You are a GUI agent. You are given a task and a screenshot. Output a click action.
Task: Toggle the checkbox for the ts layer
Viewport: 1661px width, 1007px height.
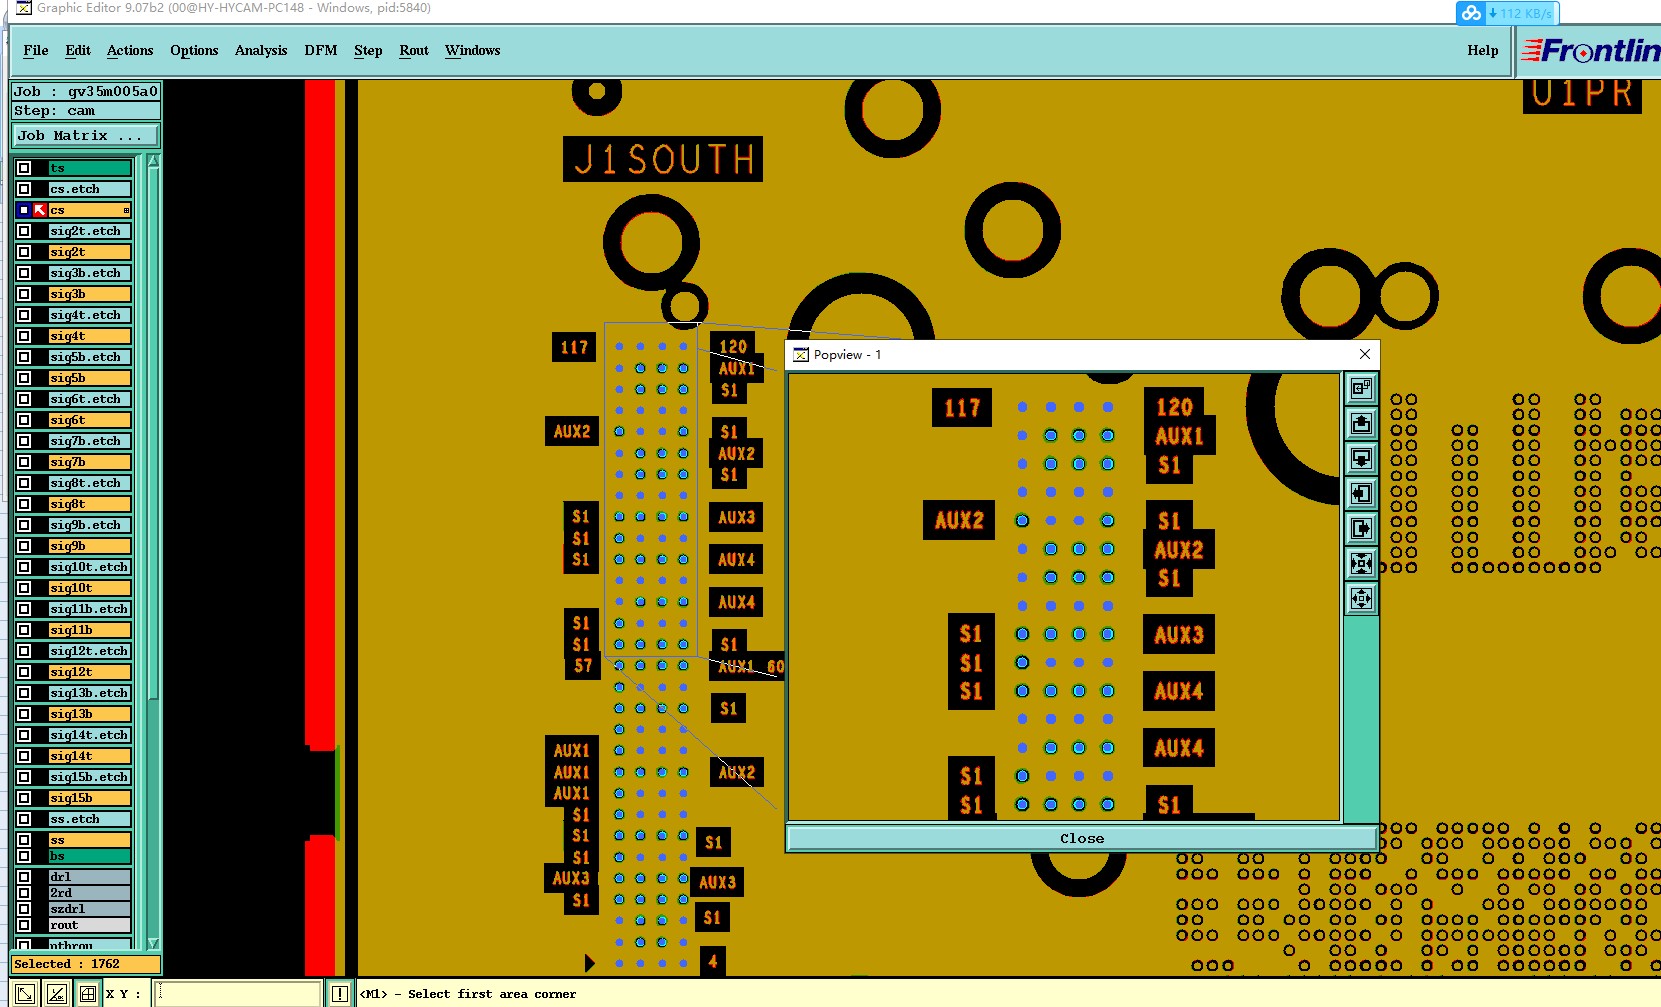[x=24, y=168]
